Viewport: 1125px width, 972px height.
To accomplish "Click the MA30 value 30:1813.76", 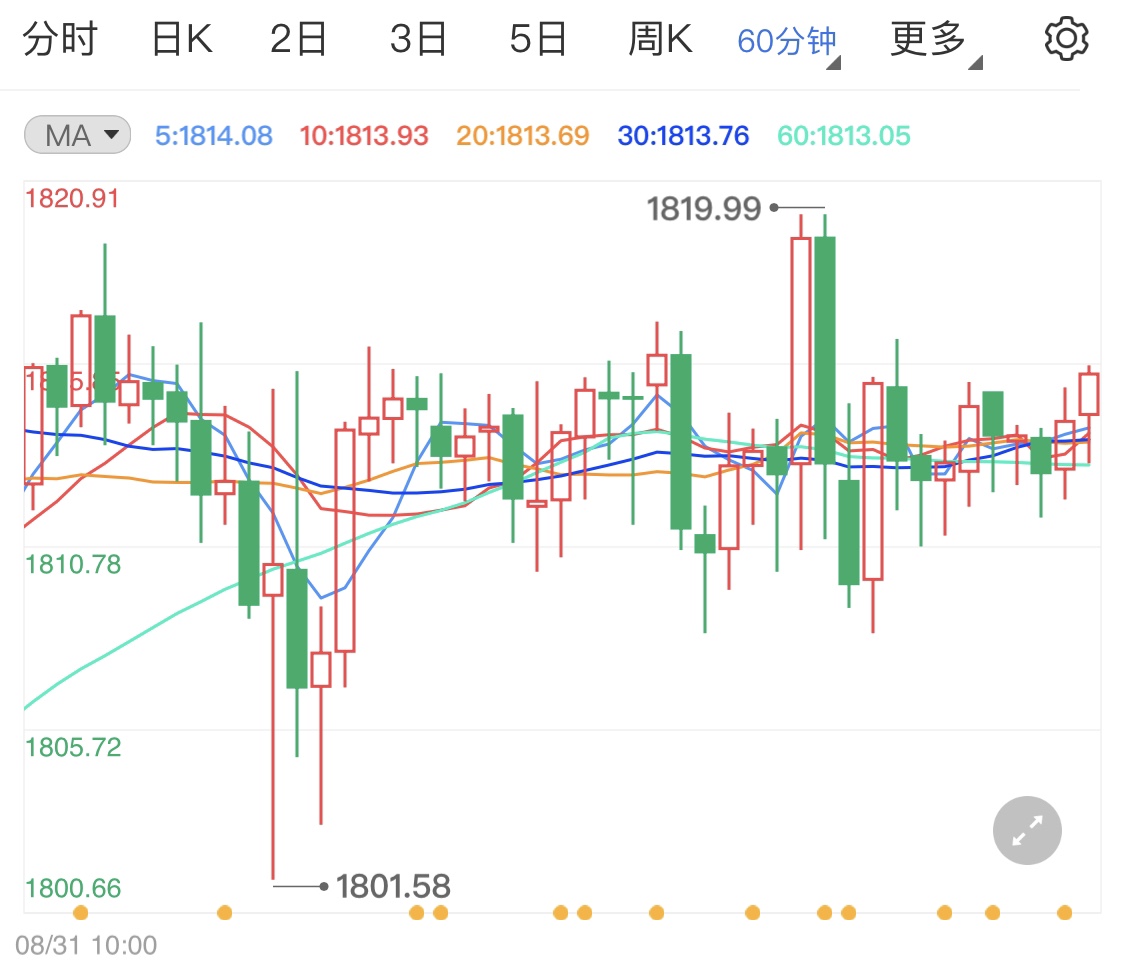I will 683,136.
